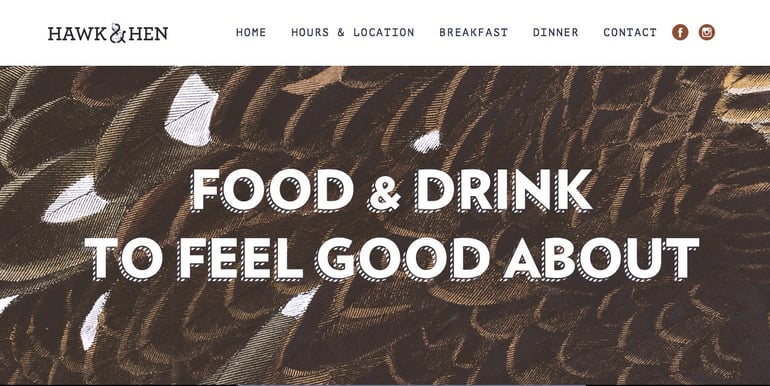
Task: Open the Hours & Location page
Action: coord(353,32)
